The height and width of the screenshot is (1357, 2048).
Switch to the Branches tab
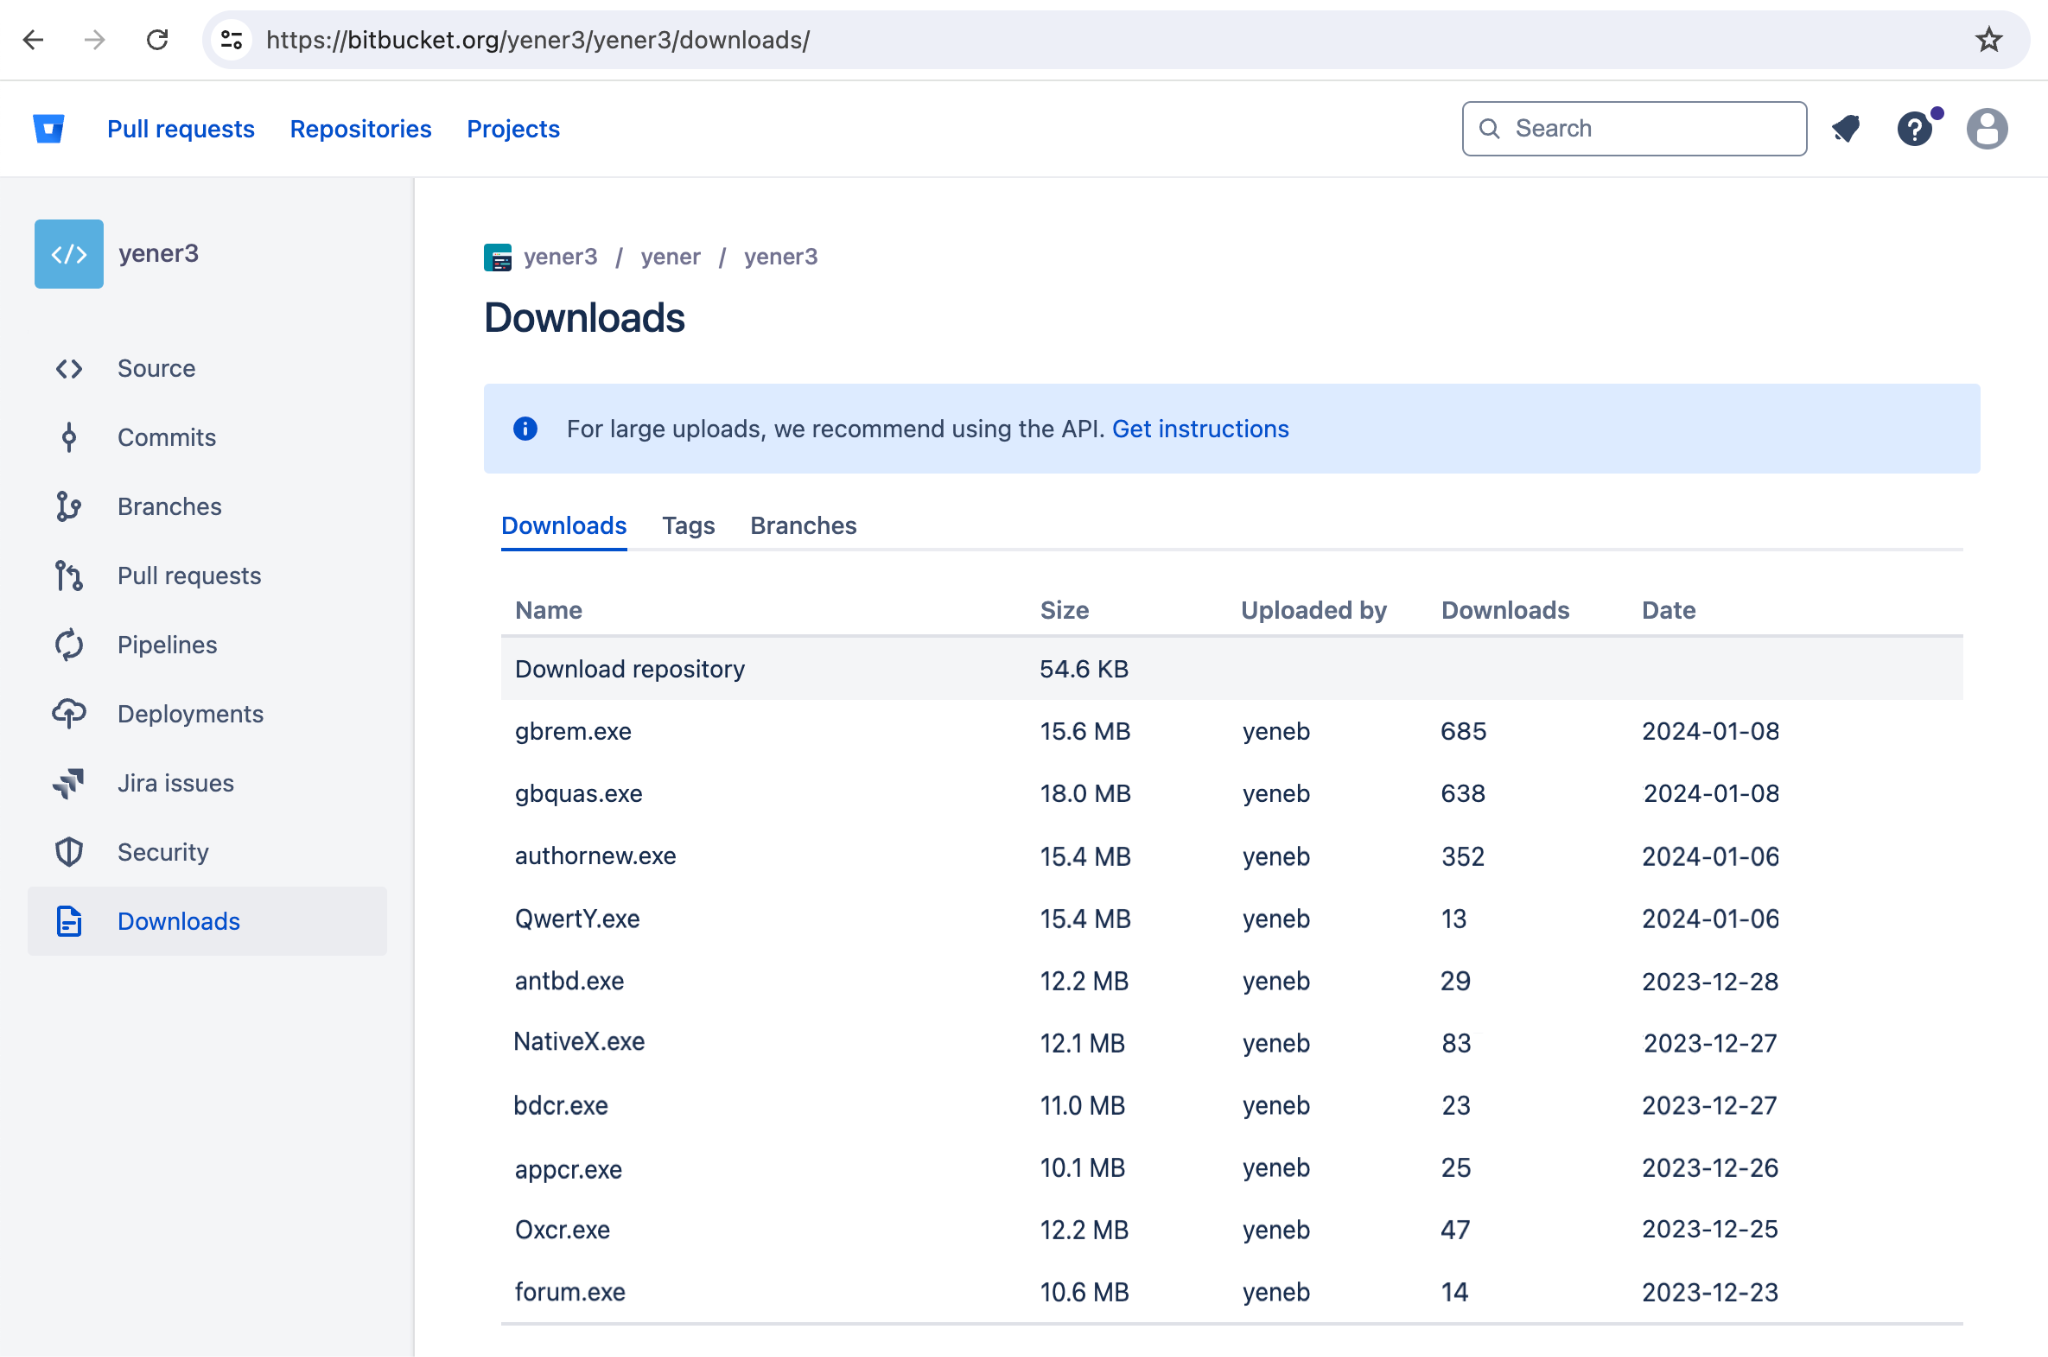click(802, 524)
